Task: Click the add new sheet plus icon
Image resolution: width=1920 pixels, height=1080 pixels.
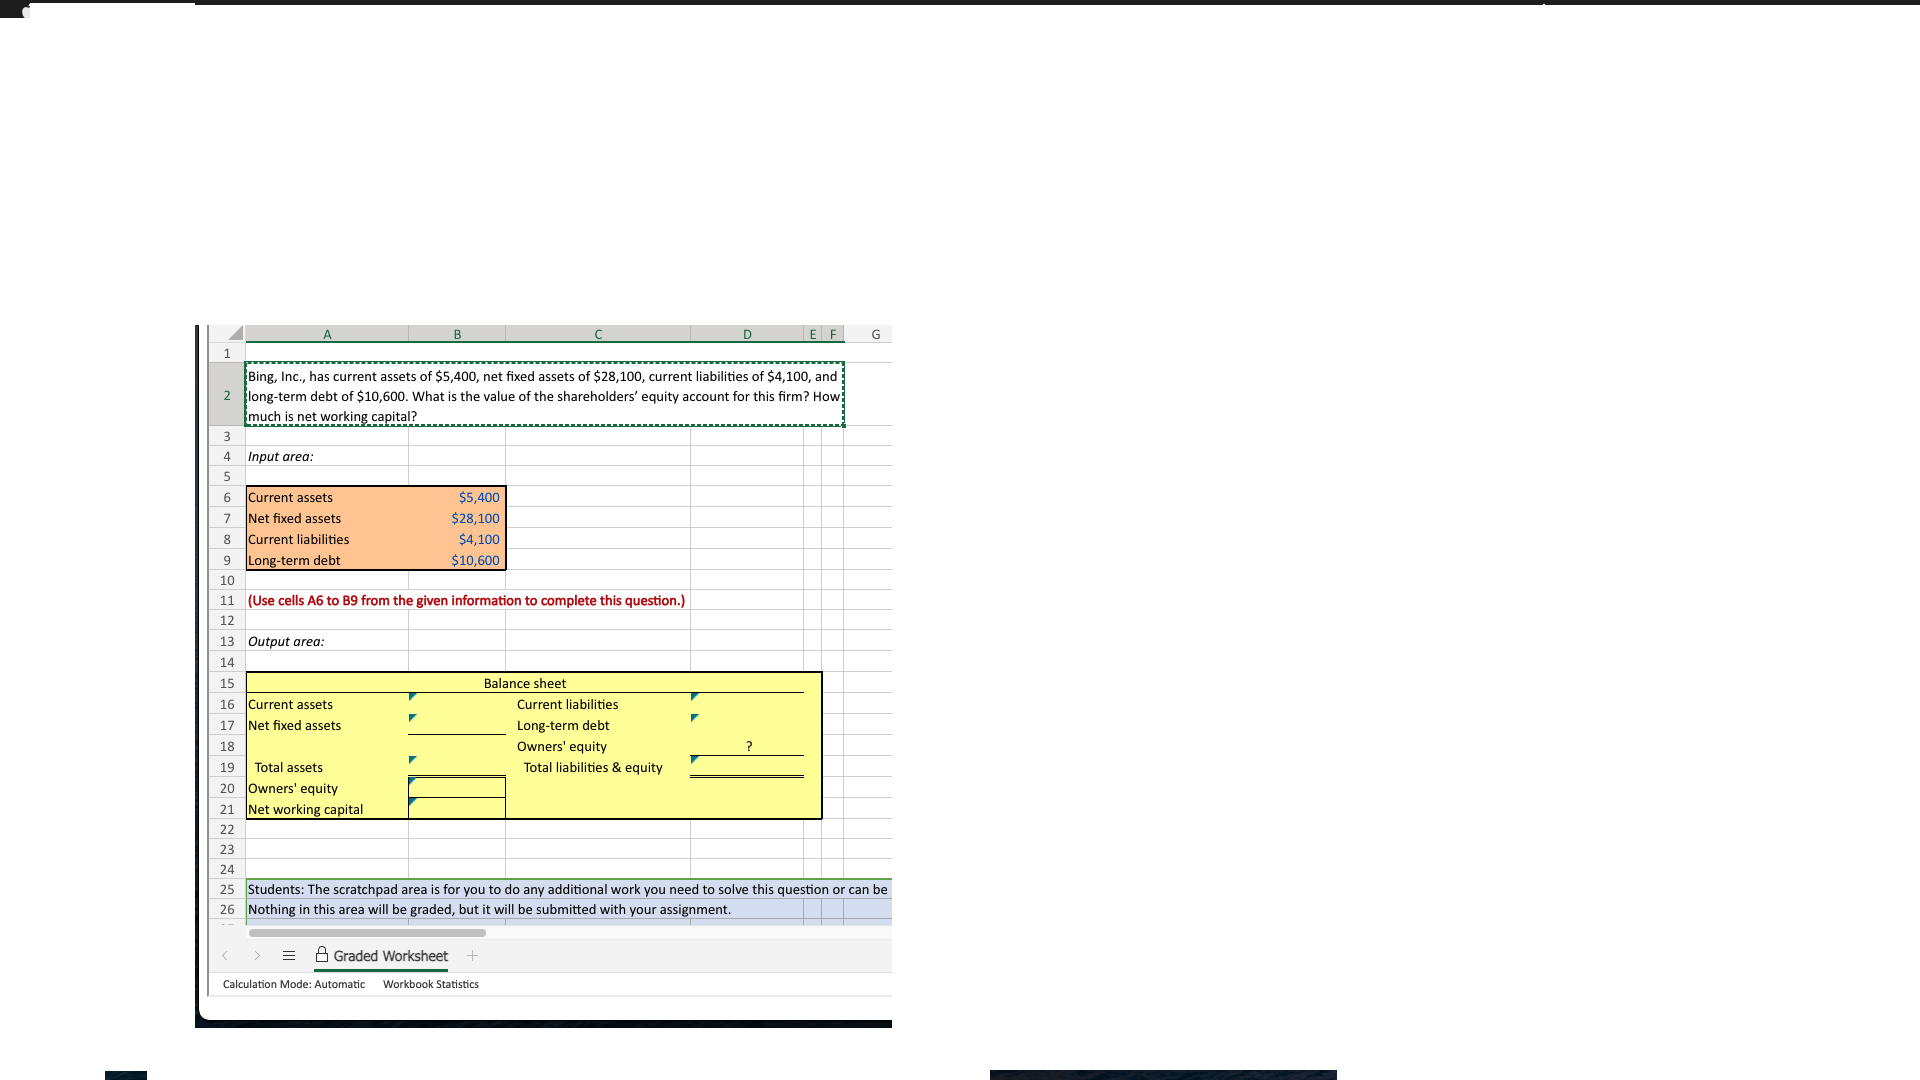Action: click(472, 956)
